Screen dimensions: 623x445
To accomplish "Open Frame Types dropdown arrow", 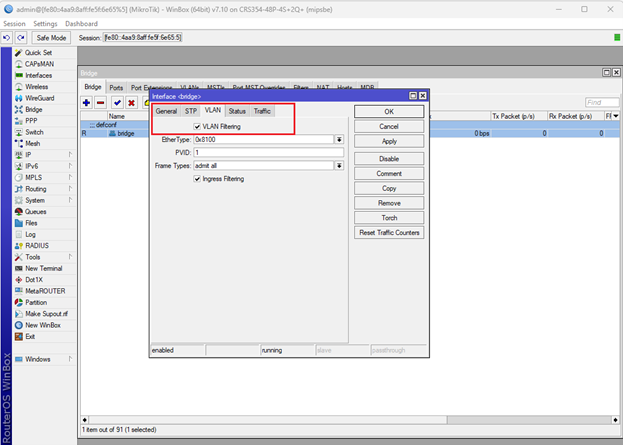I will point(339,166).
